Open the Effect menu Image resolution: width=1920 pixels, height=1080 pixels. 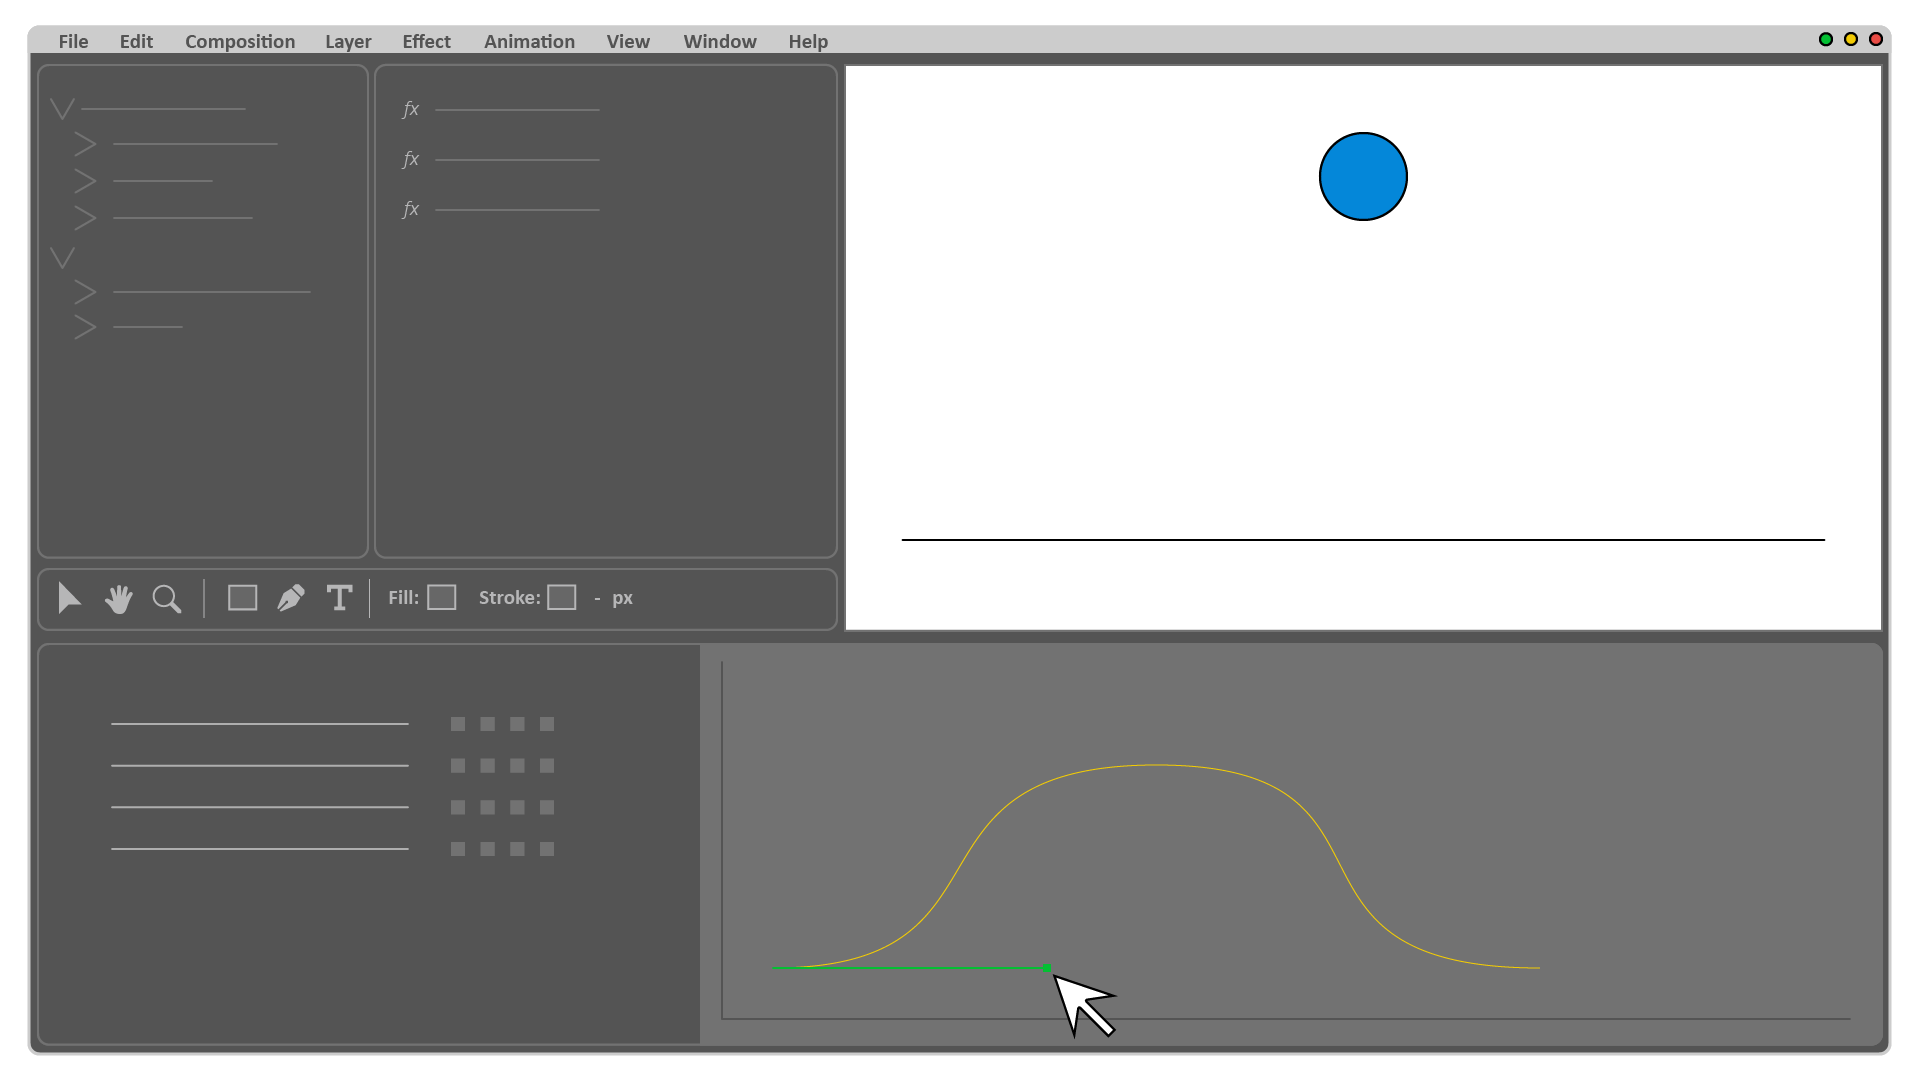point(426,41)
